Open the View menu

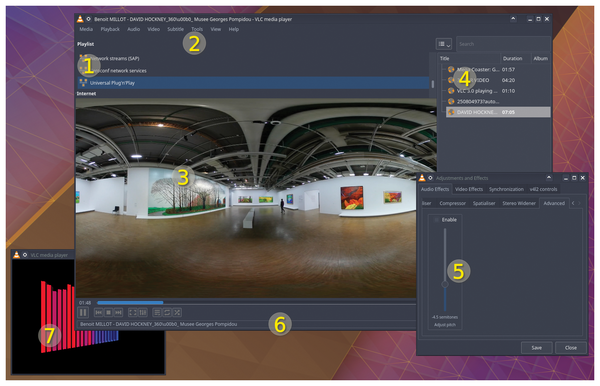(x=215, y=29)
